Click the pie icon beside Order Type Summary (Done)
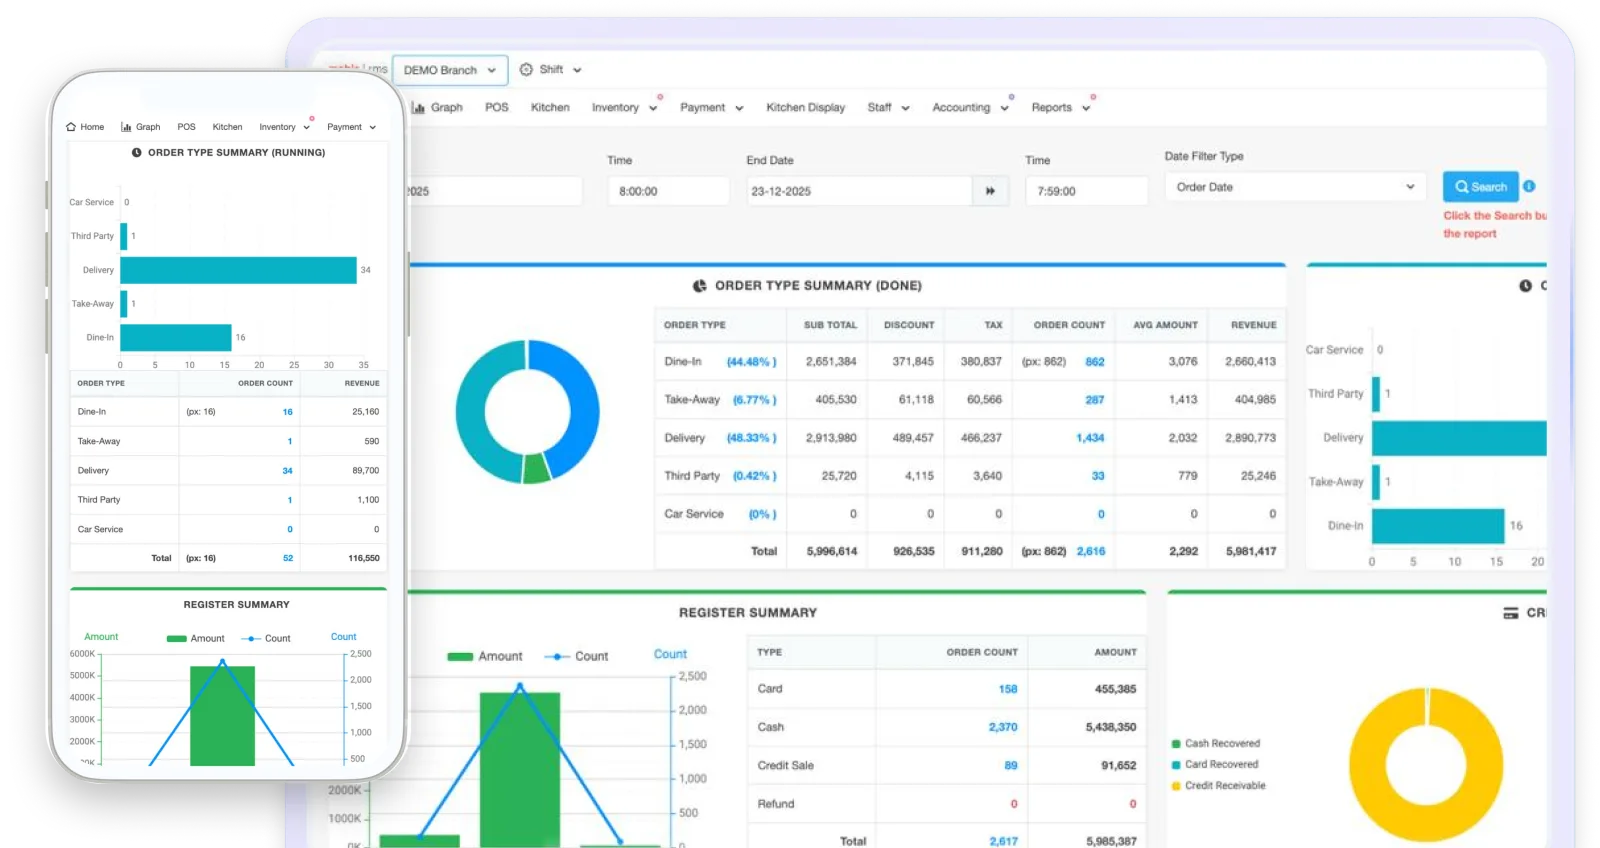The width and height of the screenshot is (1600, 848). point(700,286)
